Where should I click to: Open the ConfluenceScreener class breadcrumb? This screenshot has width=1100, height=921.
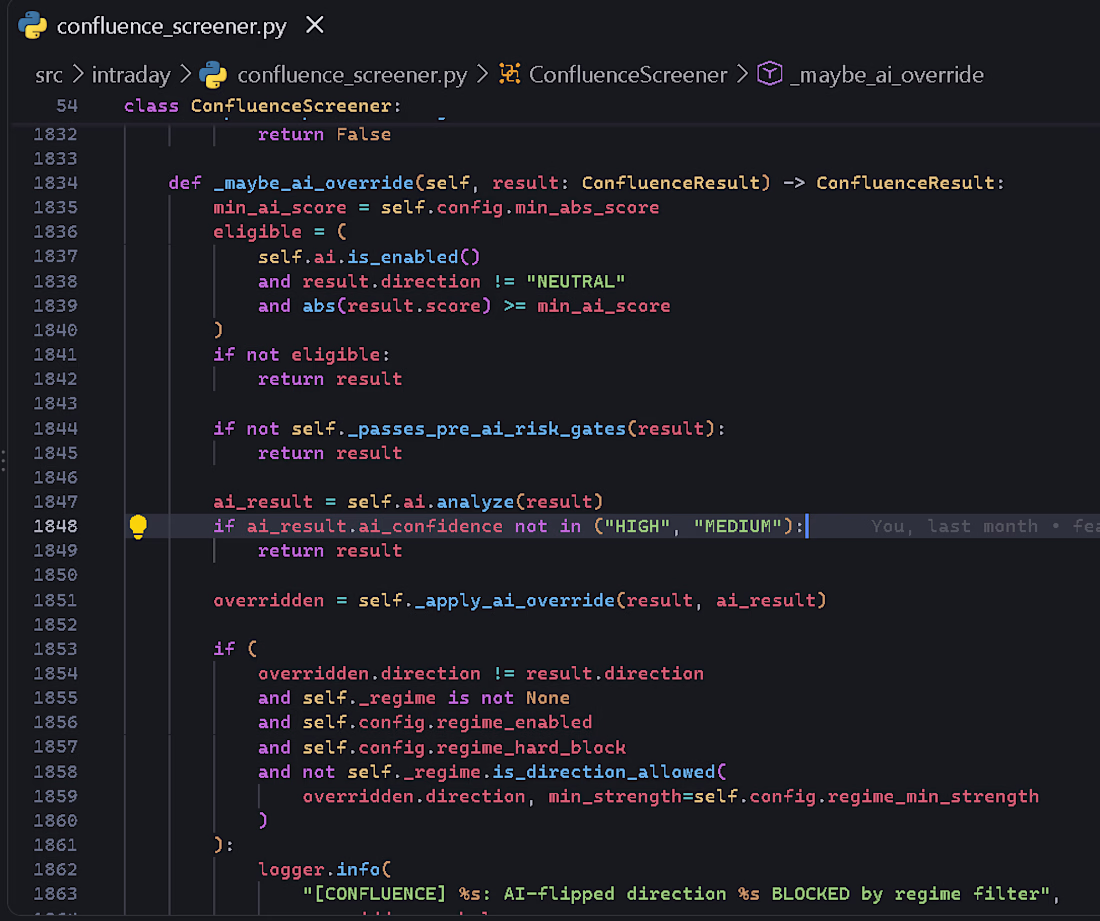[627, 75]
